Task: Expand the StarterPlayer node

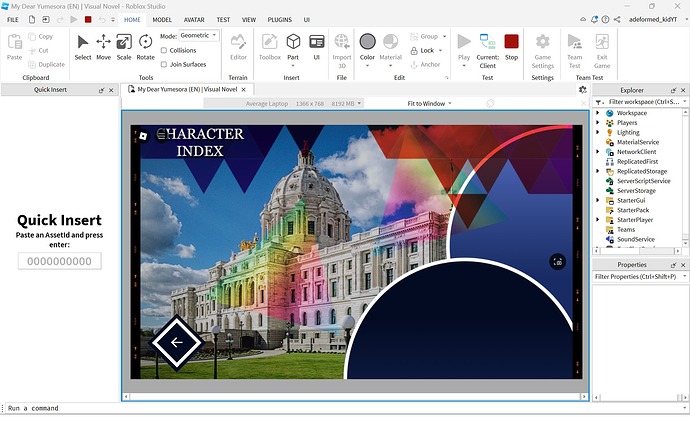Action: tap(598, 220)
